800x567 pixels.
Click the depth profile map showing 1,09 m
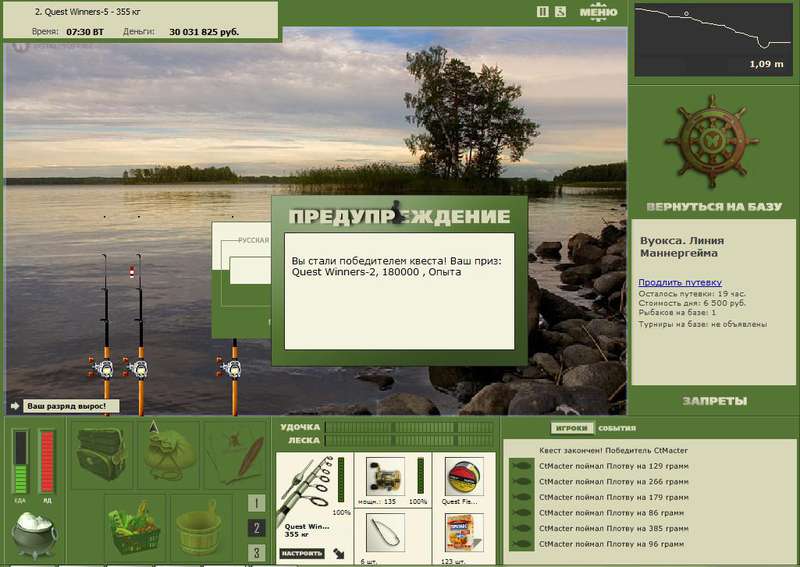coord(713,39)
